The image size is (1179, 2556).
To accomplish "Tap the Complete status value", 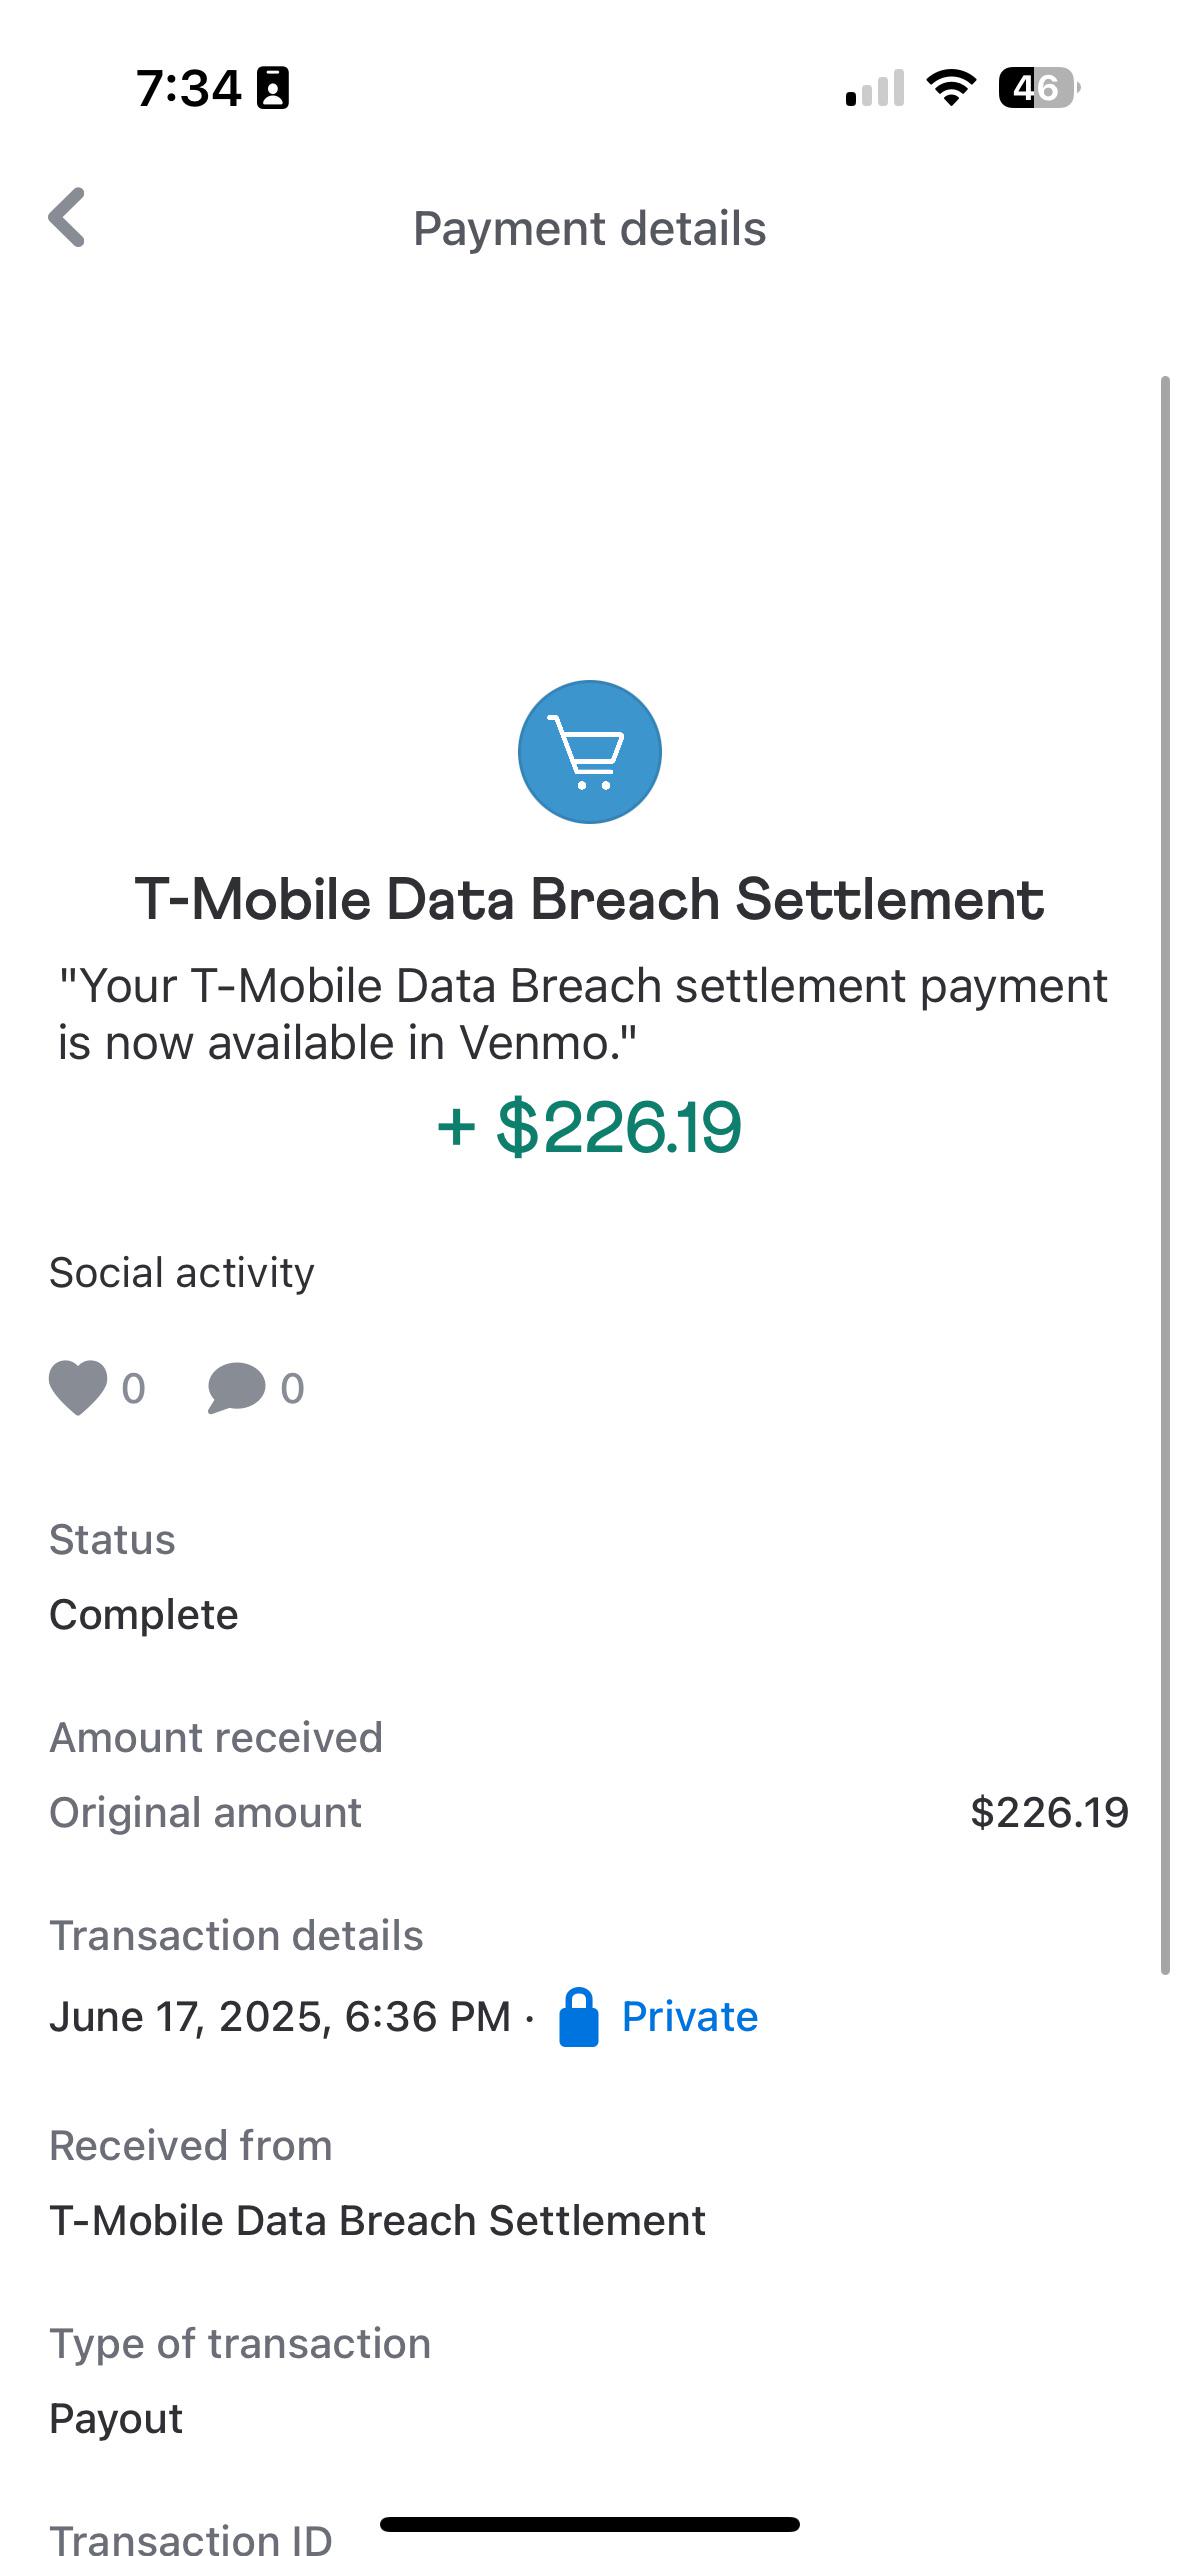I will click(144, 1615).
